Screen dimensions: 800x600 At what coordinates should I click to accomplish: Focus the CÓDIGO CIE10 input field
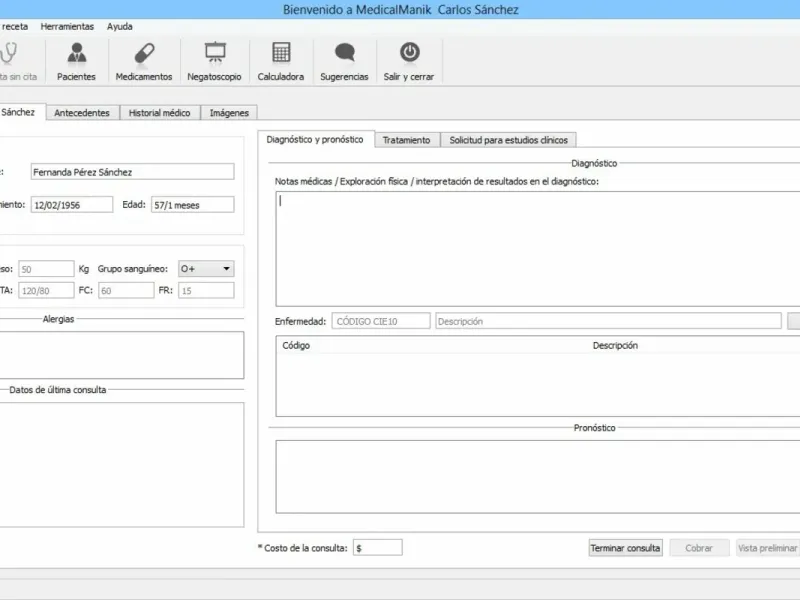coord(381,321)
